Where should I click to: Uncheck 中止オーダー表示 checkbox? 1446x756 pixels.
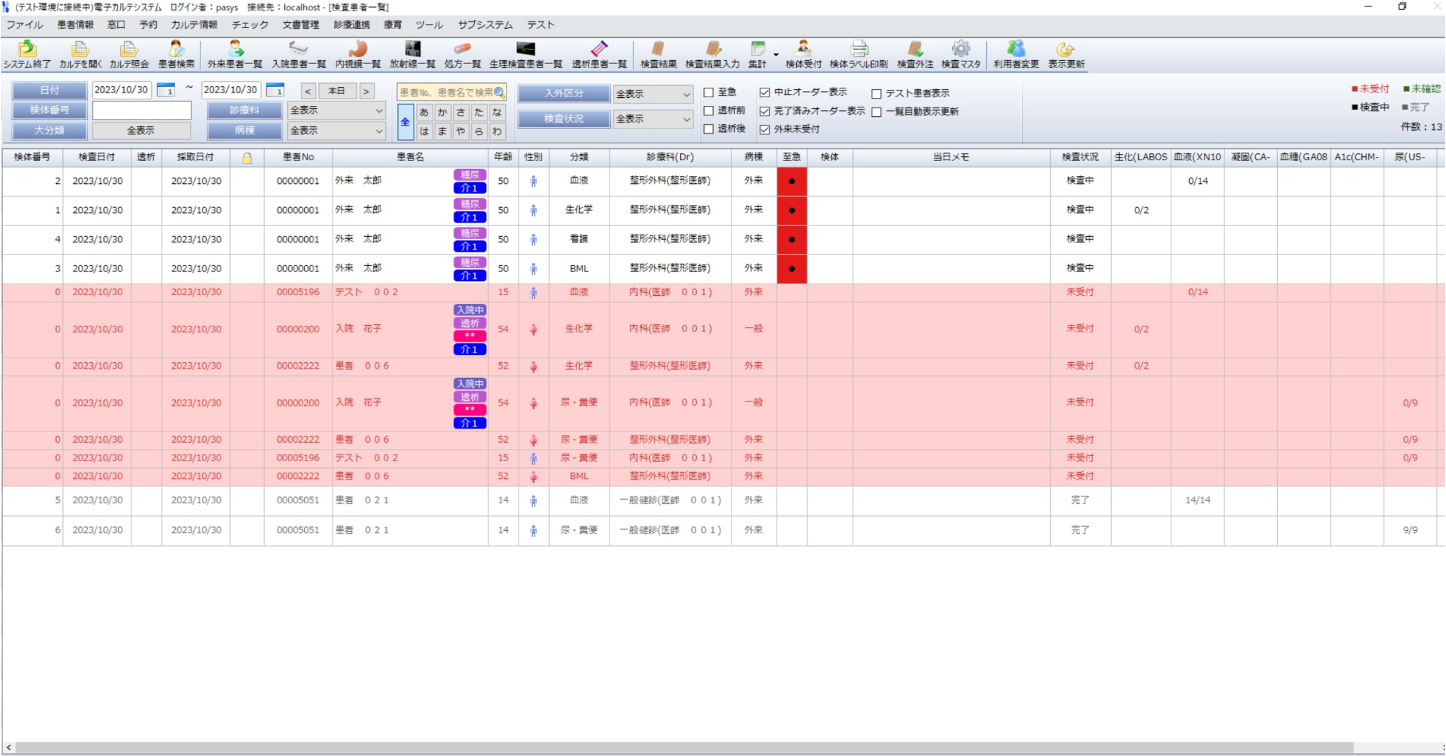pyautogui.click(x=765, y=93)
